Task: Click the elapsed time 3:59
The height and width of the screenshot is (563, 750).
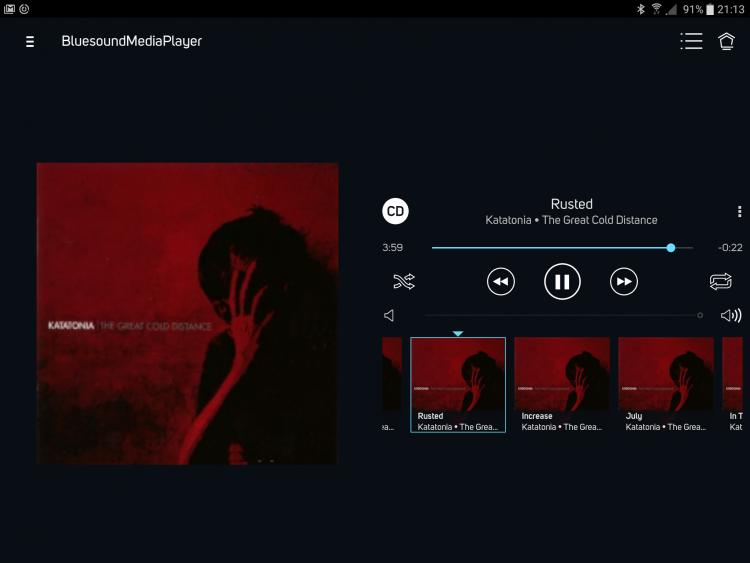Action: (x=392, y=248)
